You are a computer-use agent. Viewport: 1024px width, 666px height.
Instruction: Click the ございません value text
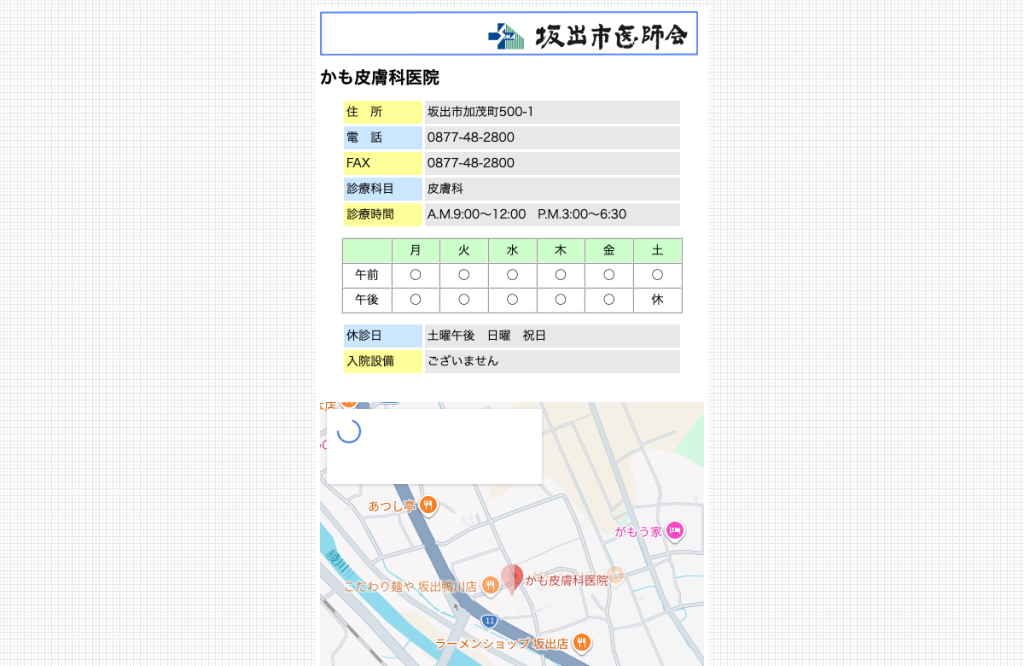[x=463, y=361]
